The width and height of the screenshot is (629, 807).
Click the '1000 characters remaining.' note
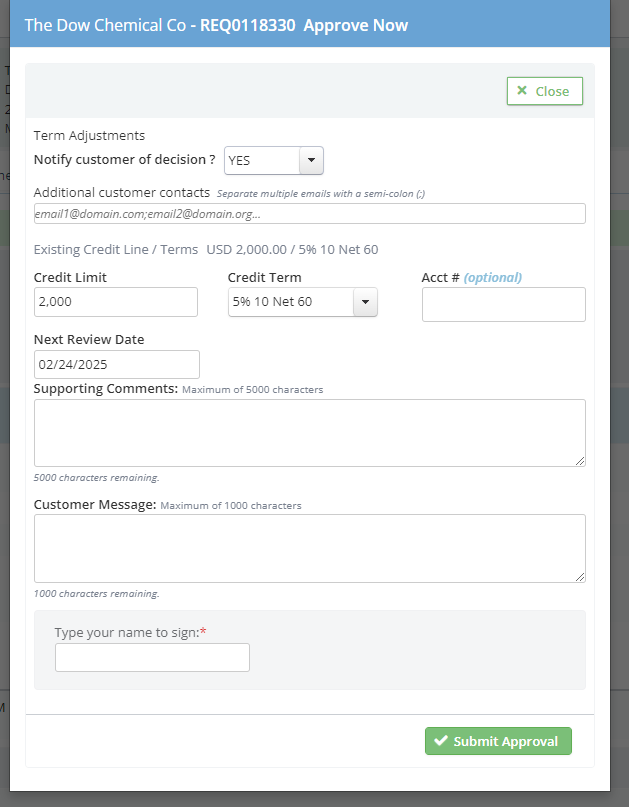click(96, 593)
